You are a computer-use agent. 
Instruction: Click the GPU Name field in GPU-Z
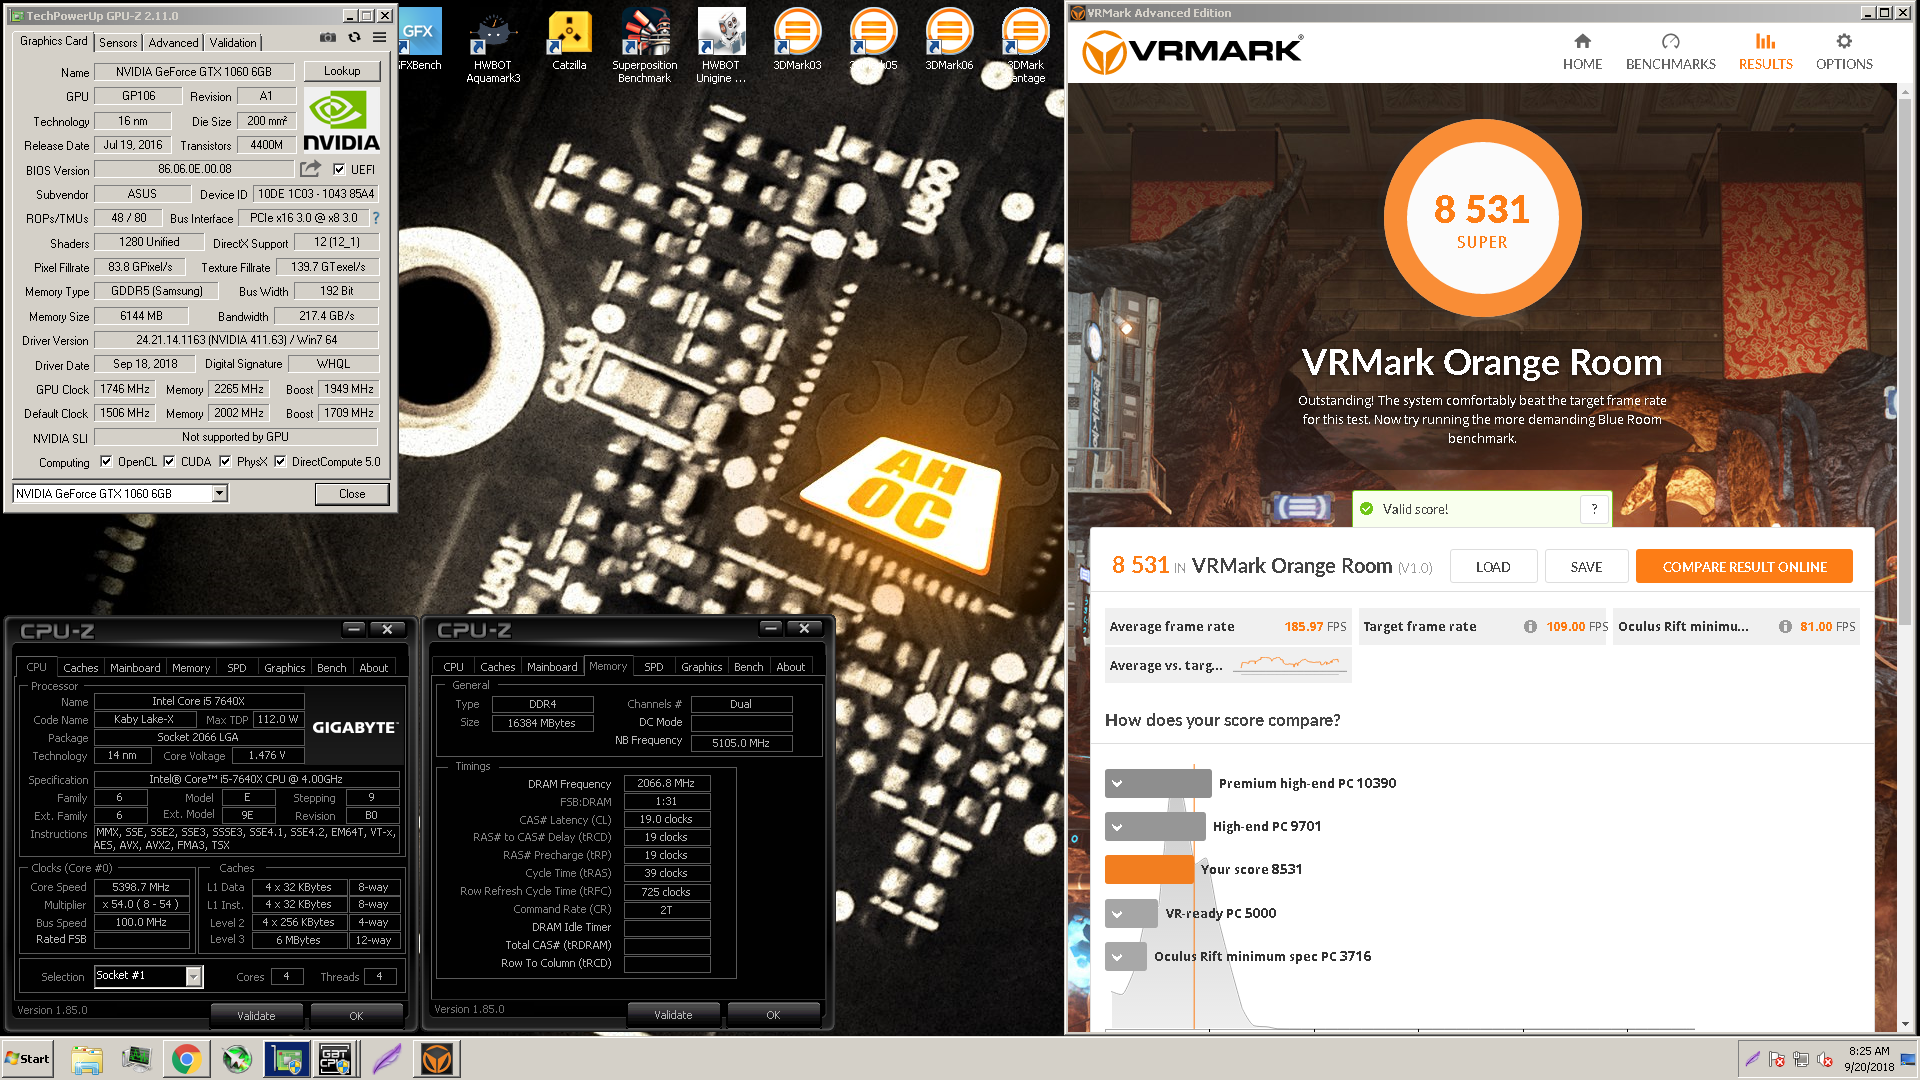(194, 71)
